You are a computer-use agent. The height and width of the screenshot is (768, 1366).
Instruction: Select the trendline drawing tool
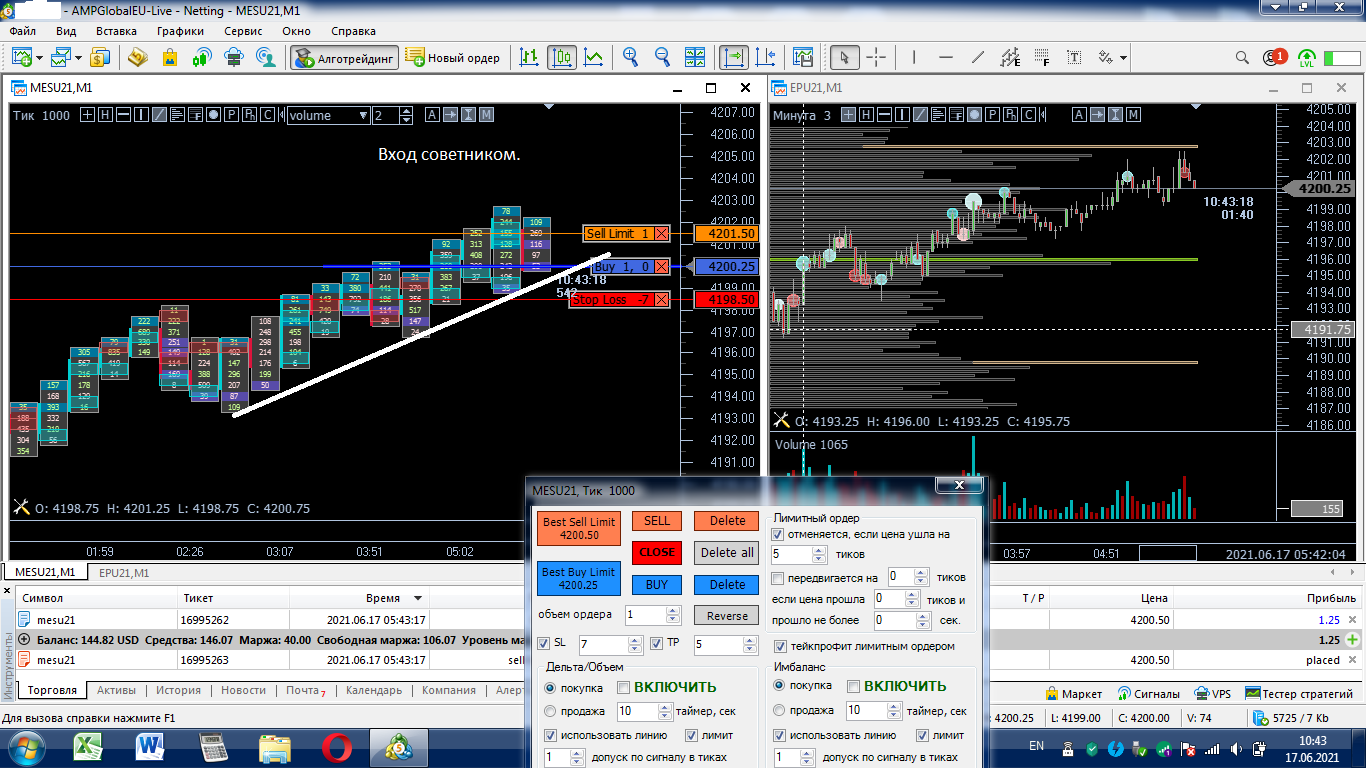pyautogui.click(x=978, y=57)
